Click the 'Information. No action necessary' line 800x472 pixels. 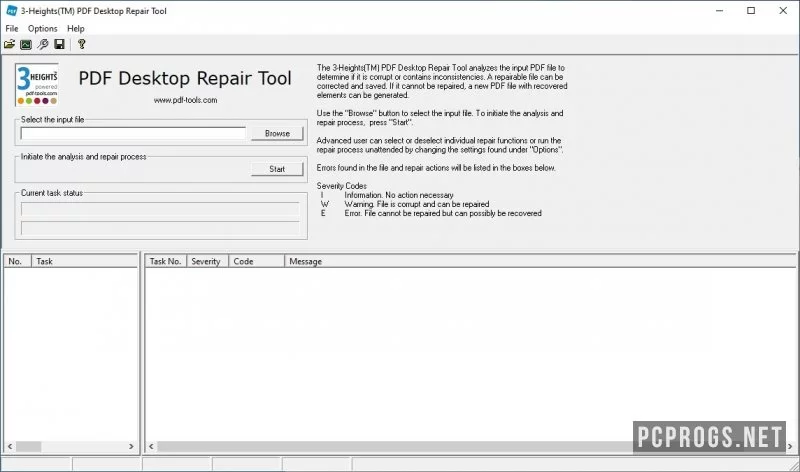[x=398, y=195]
